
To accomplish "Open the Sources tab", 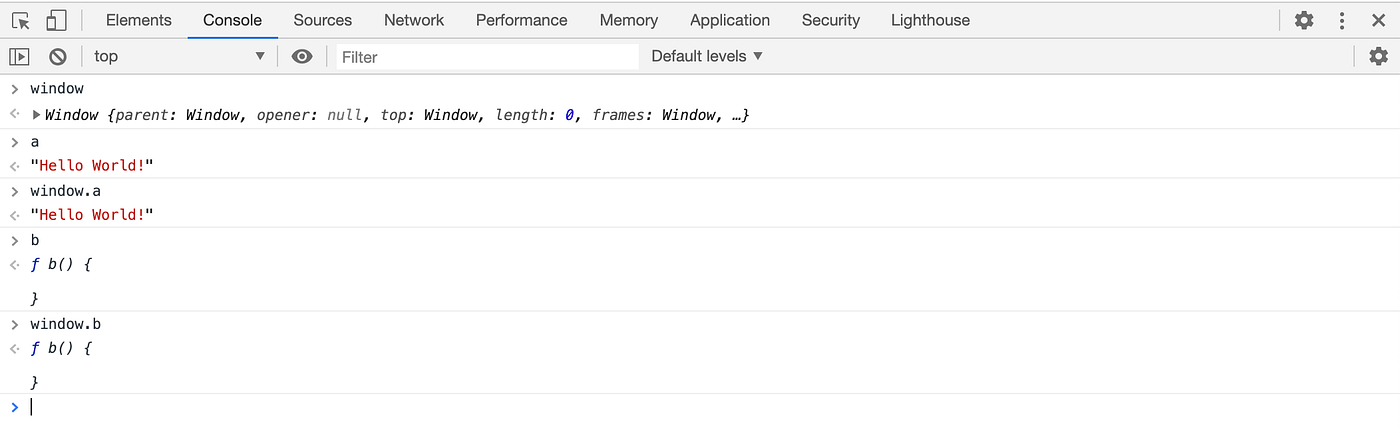I will pos(323,20).
